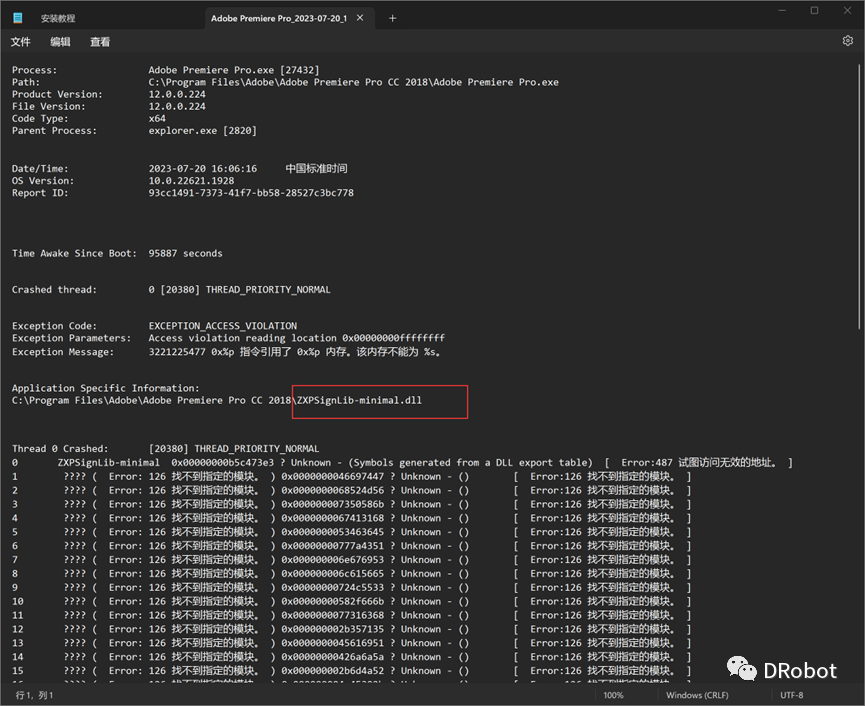The width and height of the screenshot is (865, 706).
Task: Open the 文件 menu
Action: click(21, 42)
